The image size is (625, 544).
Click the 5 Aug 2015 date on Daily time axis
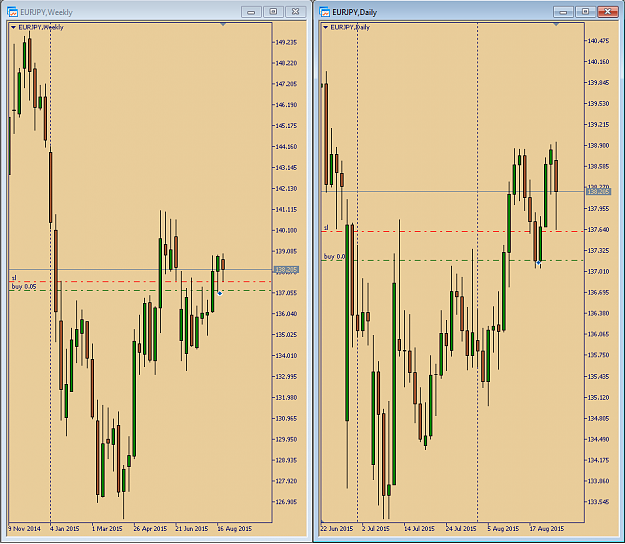(503, 529)
